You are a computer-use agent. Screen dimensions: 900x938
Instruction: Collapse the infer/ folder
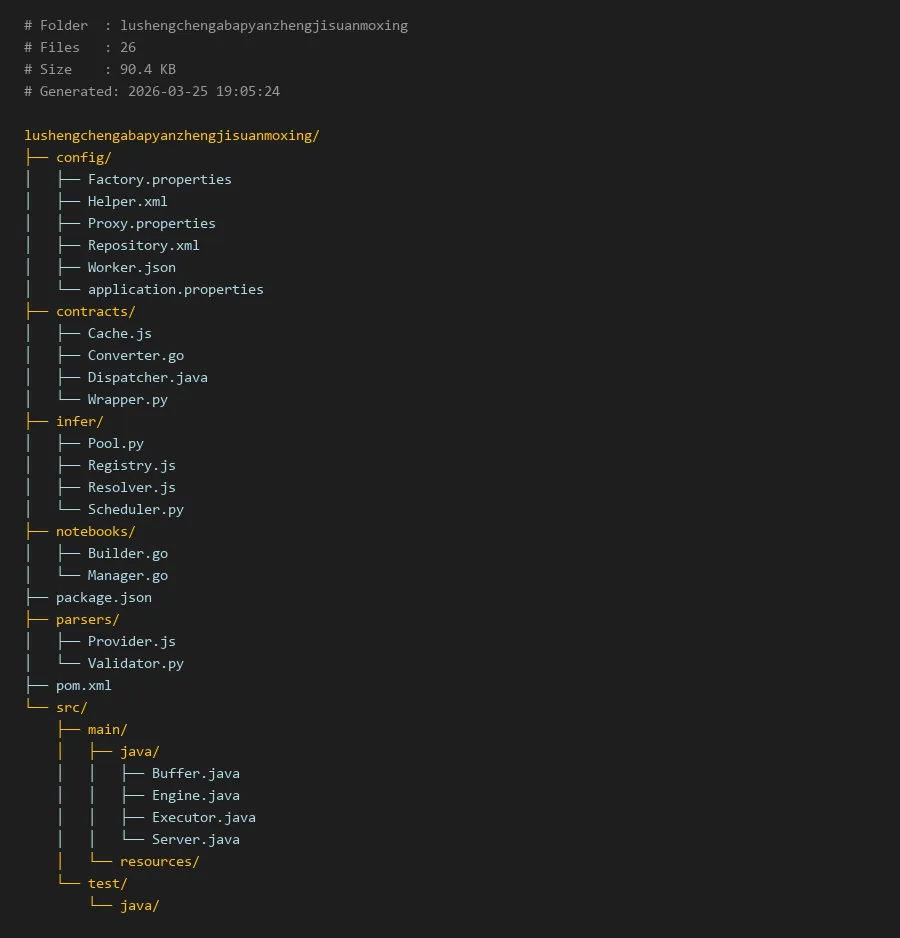coord(79,421)
